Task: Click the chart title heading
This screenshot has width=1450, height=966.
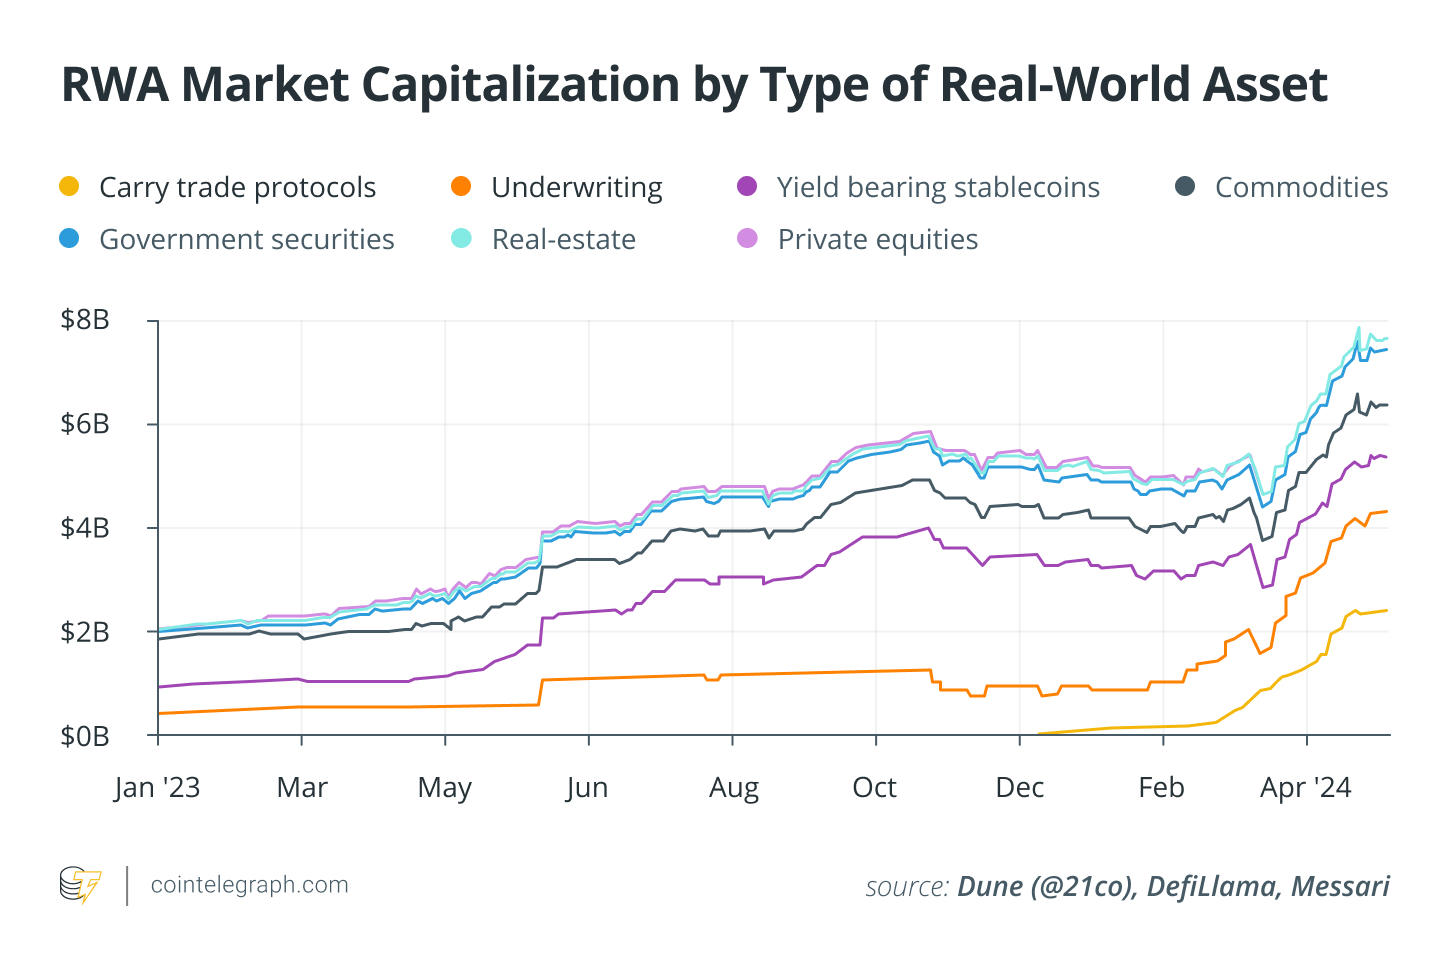Action: click(x=694, y=85)
